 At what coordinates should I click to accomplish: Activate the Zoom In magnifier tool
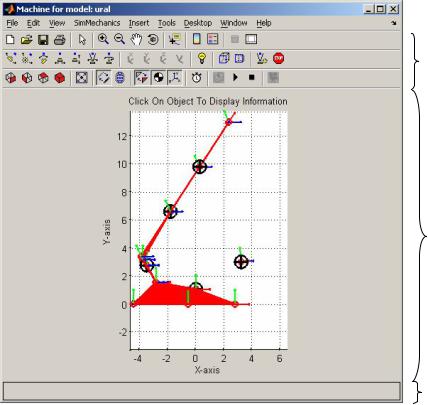pyautogui.click(x=103, y=39)
